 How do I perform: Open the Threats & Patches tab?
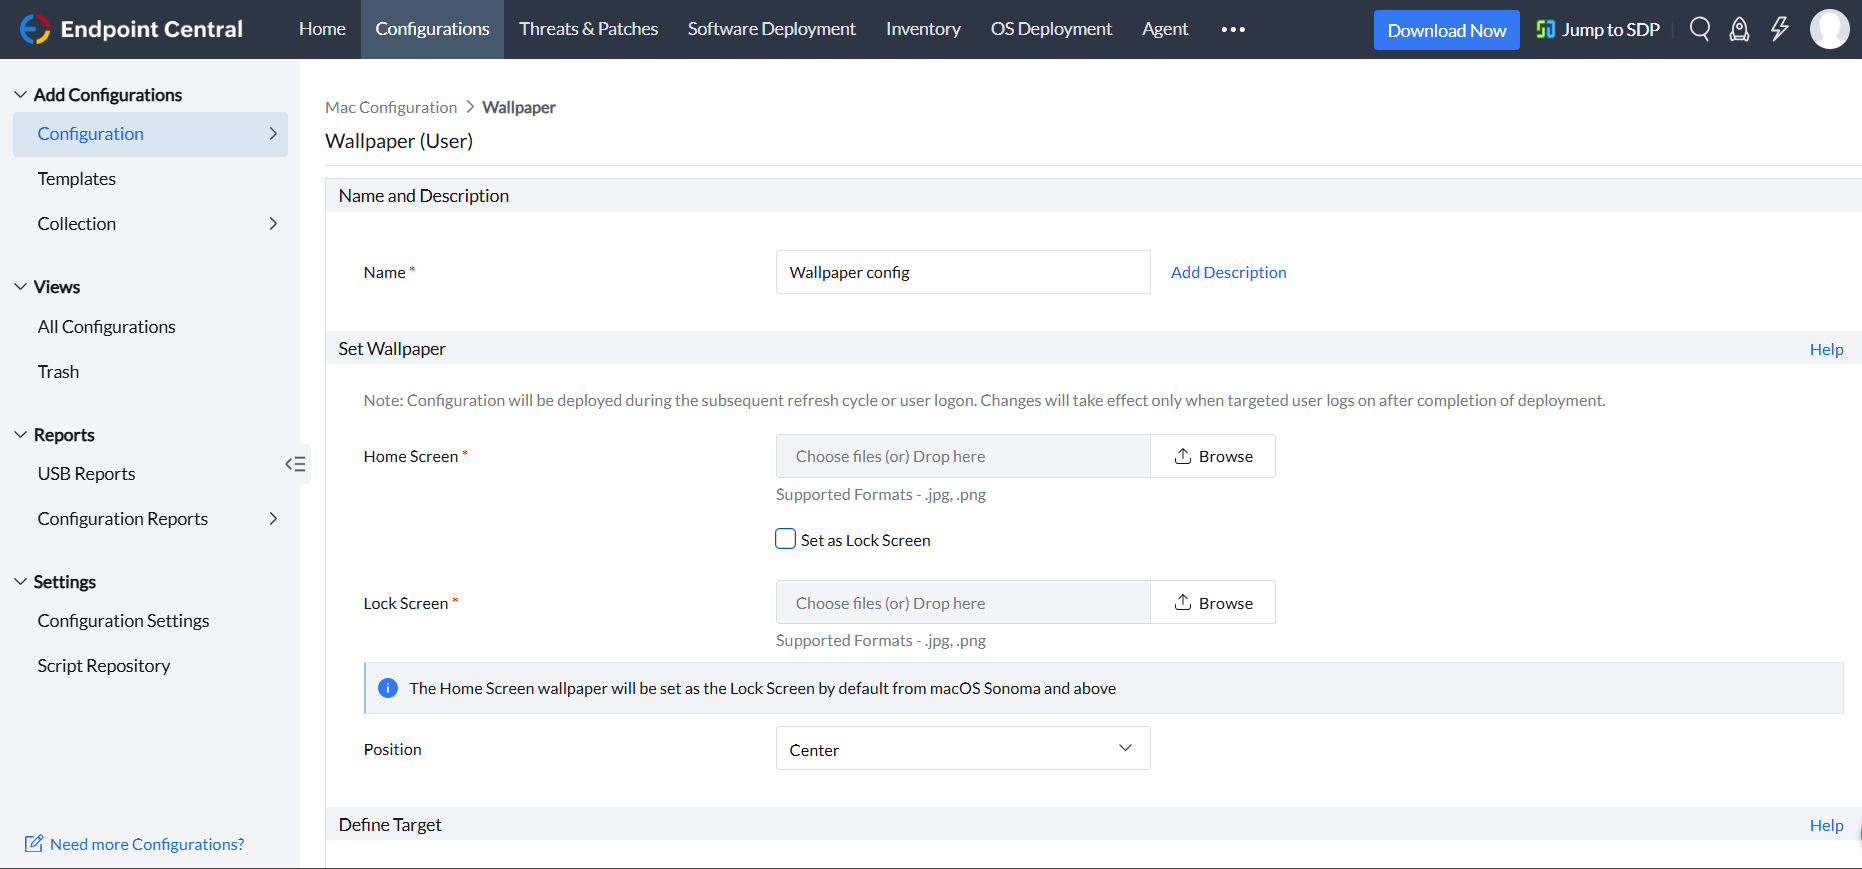588,29
